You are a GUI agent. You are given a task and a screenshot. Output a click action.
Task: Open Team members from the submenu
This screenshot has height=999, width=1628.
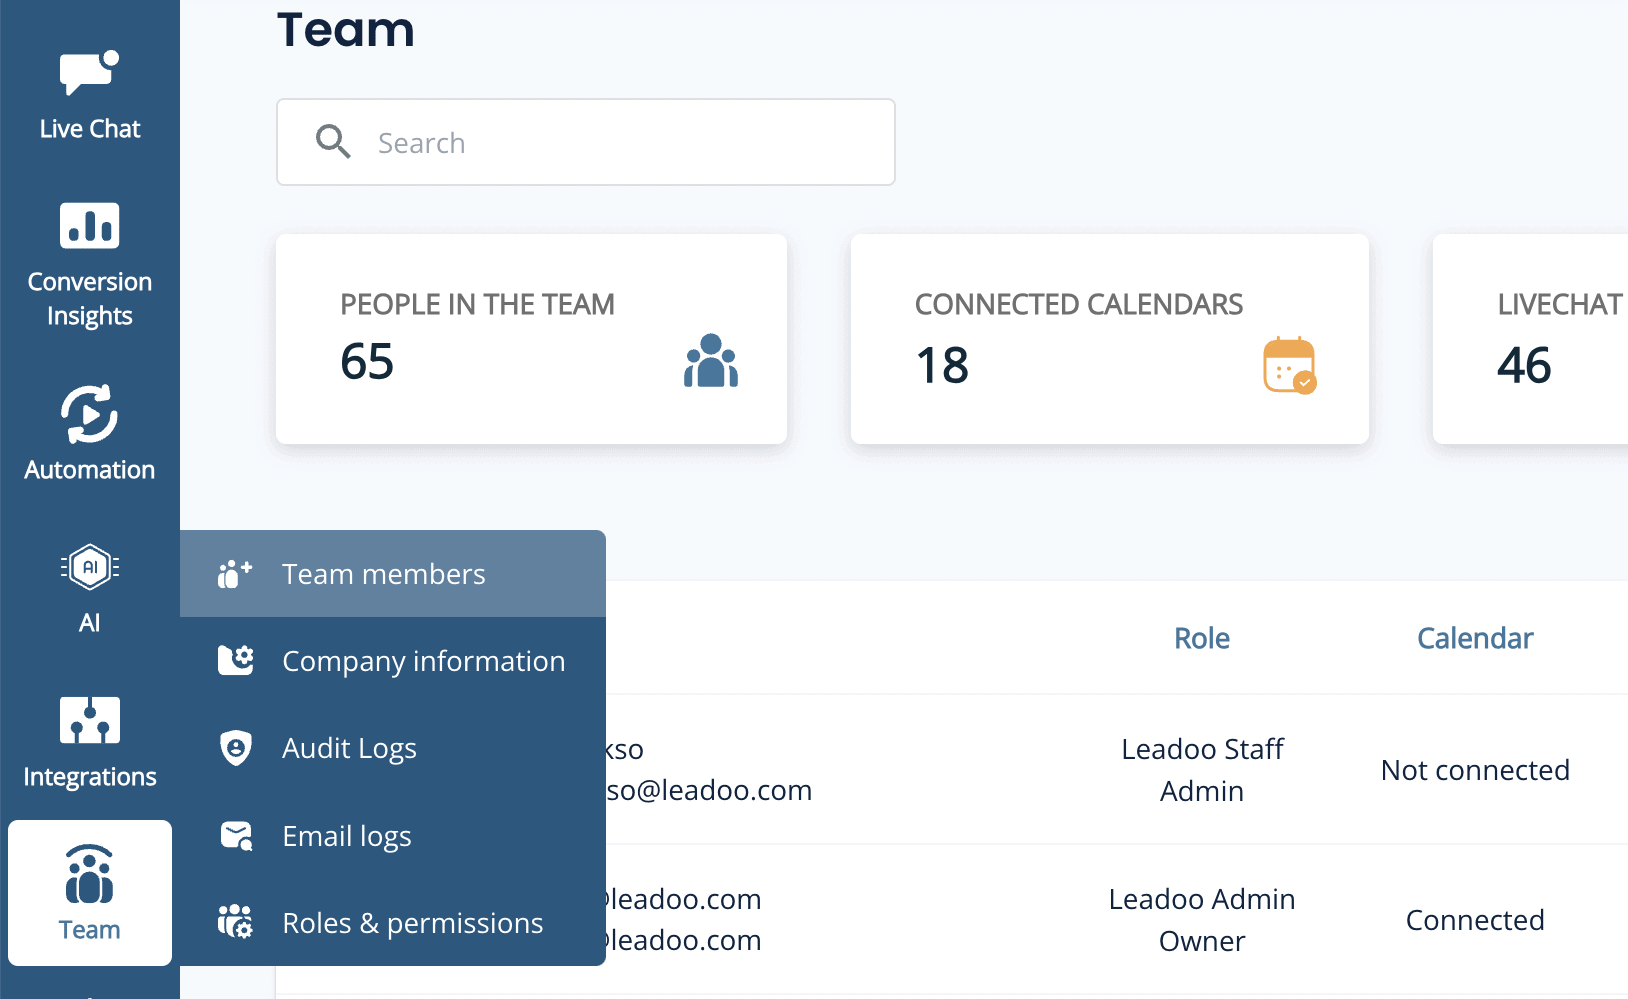[383, 573]
